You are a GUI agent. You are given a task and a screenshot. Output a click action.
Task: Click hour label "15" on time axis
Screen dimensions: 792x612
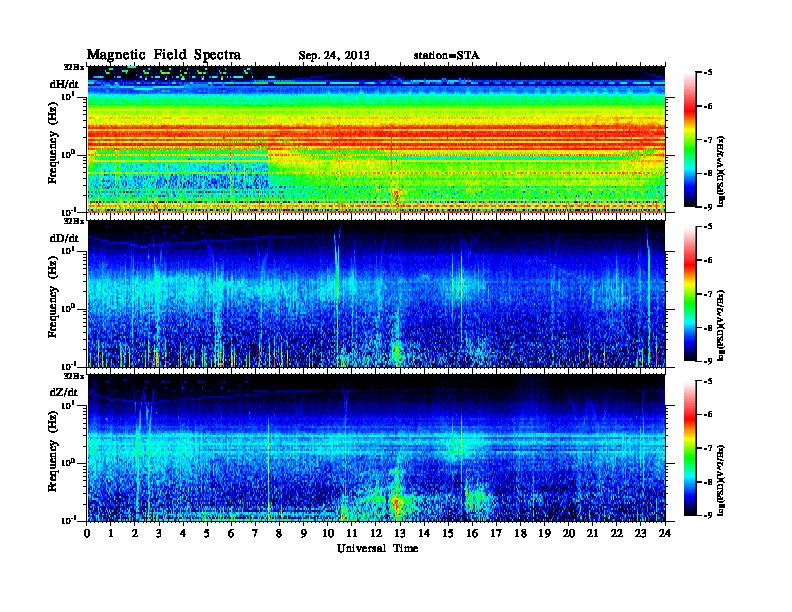[448, 533]
